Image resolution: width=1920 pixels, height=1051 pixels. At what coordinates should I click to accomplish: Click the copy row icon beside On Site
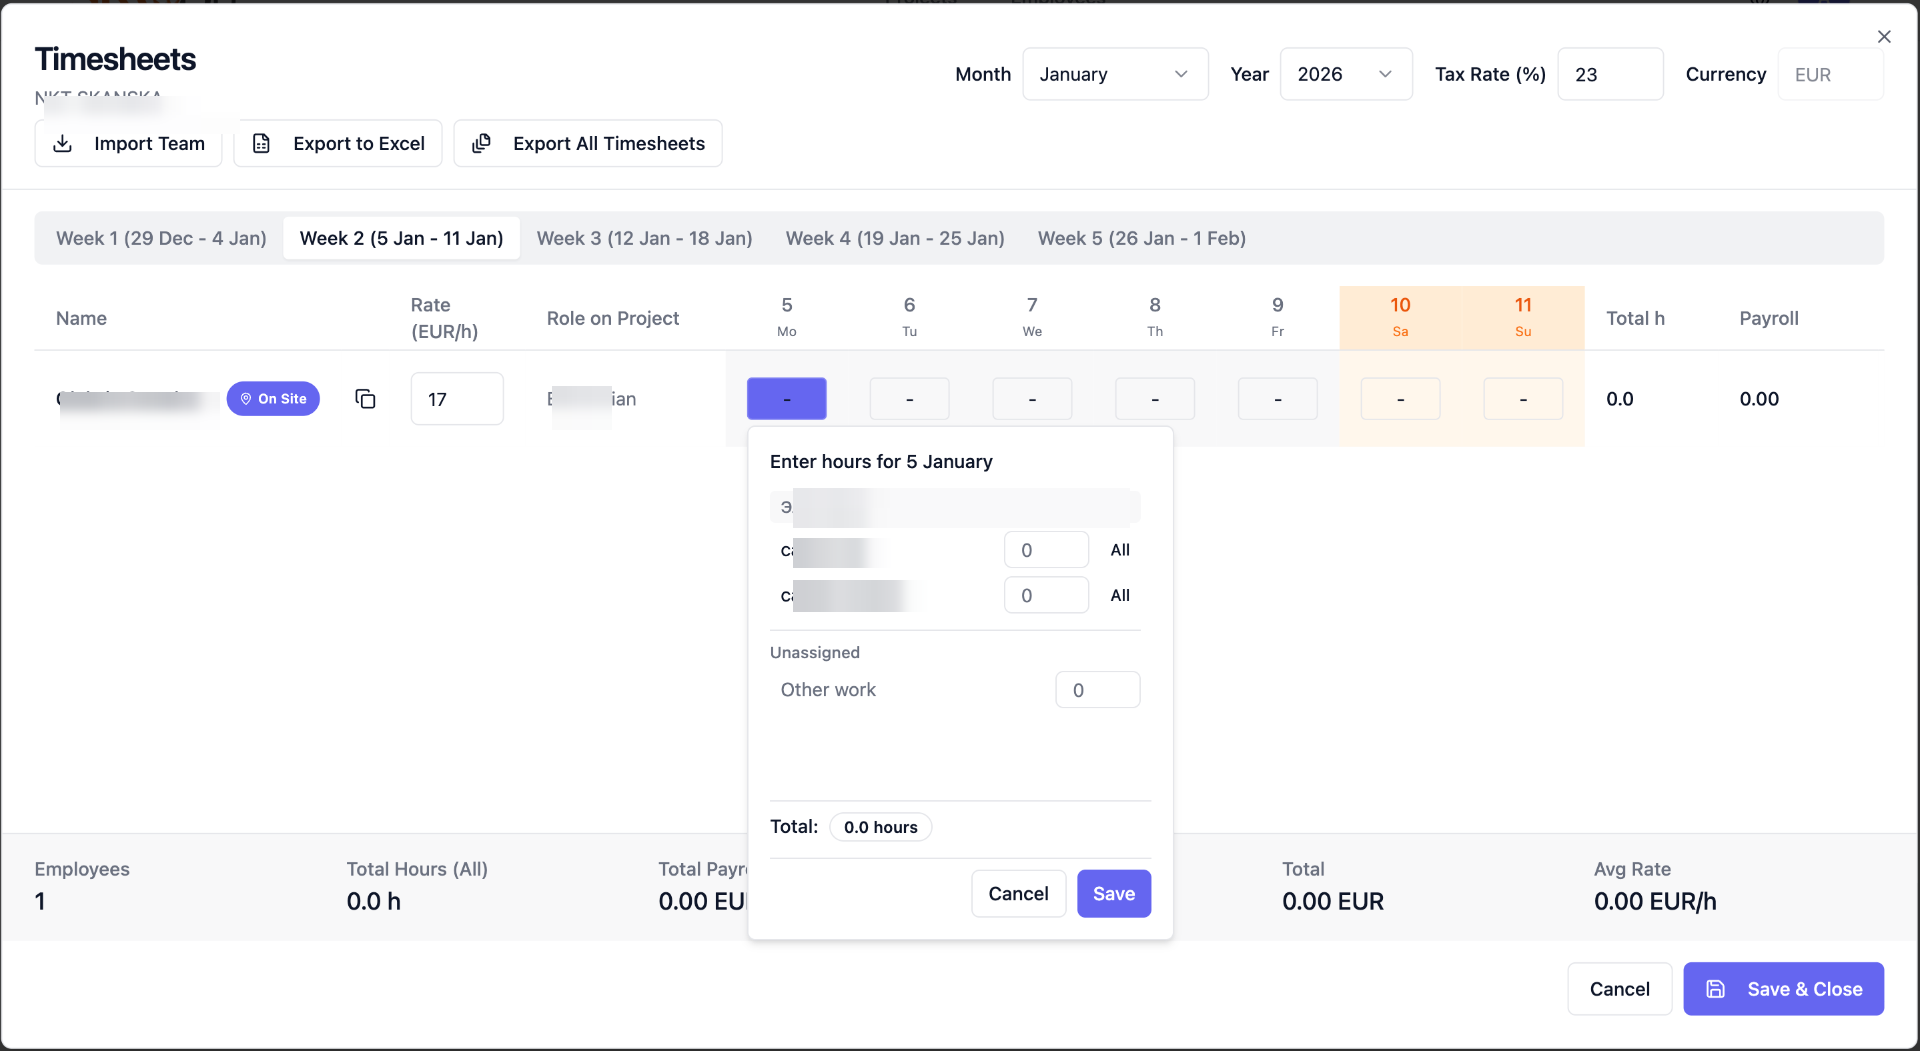point(365,399)
